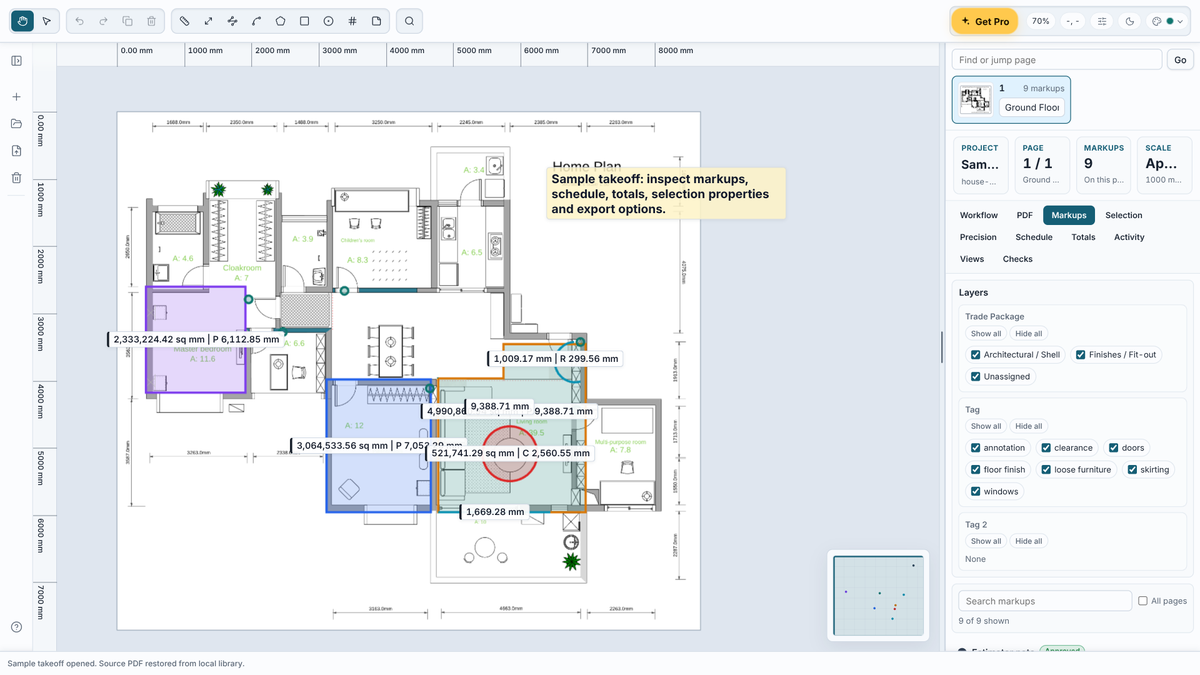Viewport: 1200px width, 675px height.
Task: Select the ruler scale tool
Action: point(185,21)
